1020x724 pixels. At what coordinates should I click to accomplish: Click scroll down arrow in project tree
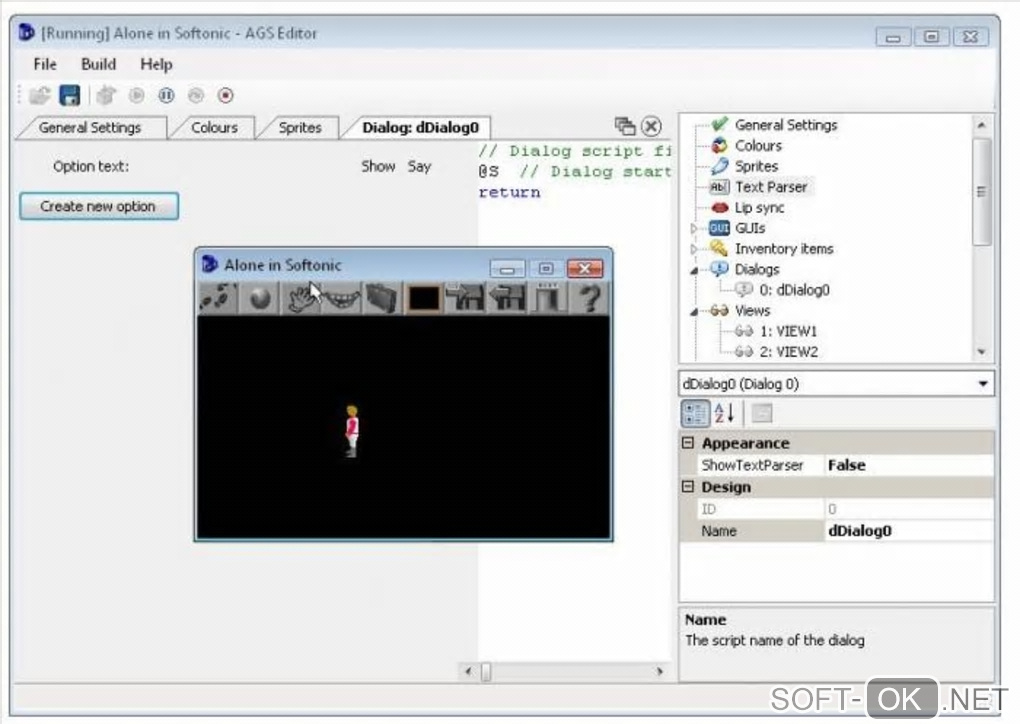[982, 352]
